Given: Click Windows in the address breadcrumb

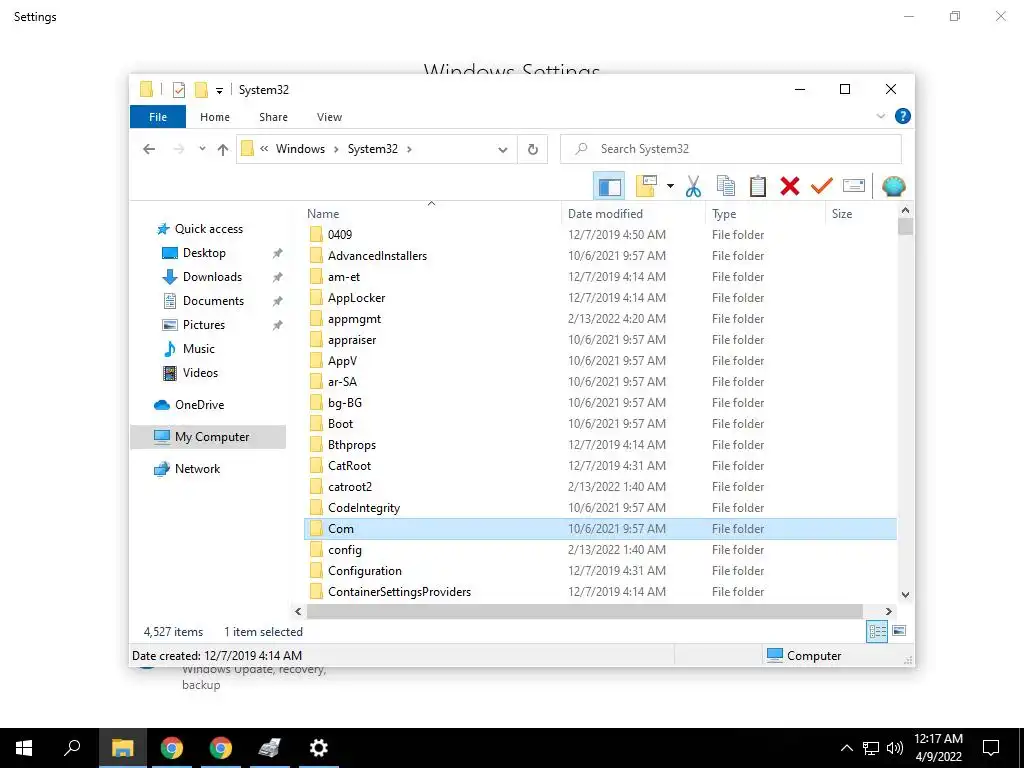Looking at the screenshot, I should click(300, 149).
